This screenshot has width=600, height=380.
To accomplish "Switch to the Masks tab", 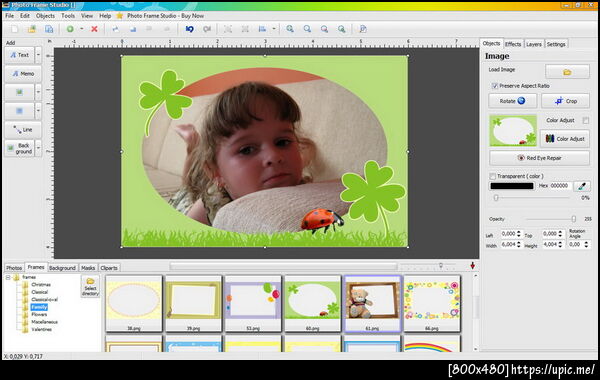I will point(88,268).
